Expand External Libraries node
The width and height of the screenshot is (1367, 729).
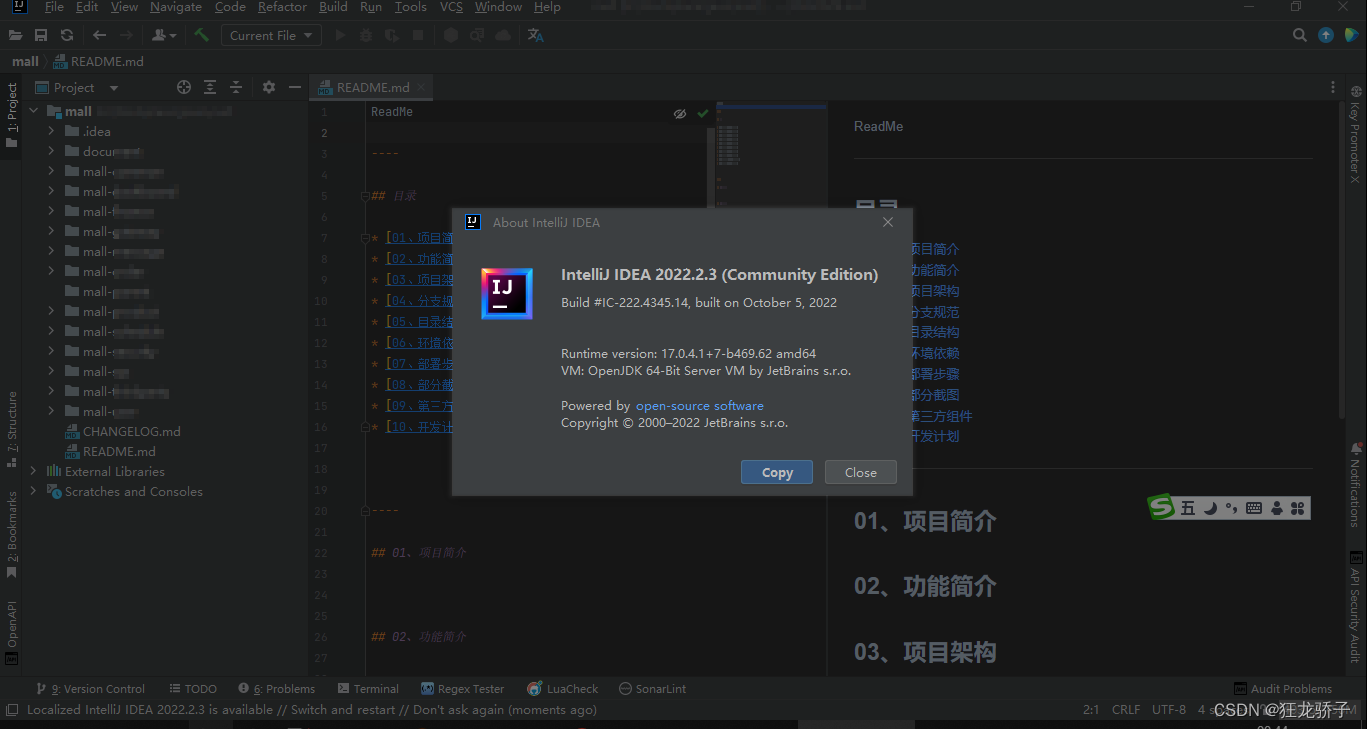pyautogui.click(x=34, y=471)
